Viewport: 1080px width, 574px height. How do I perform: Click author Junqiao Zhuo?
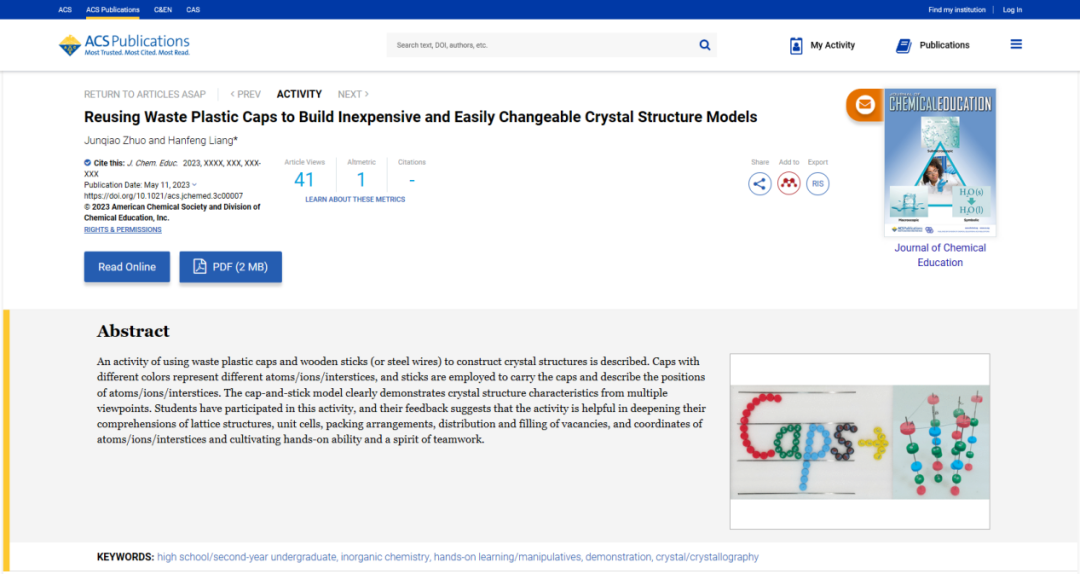115,141
